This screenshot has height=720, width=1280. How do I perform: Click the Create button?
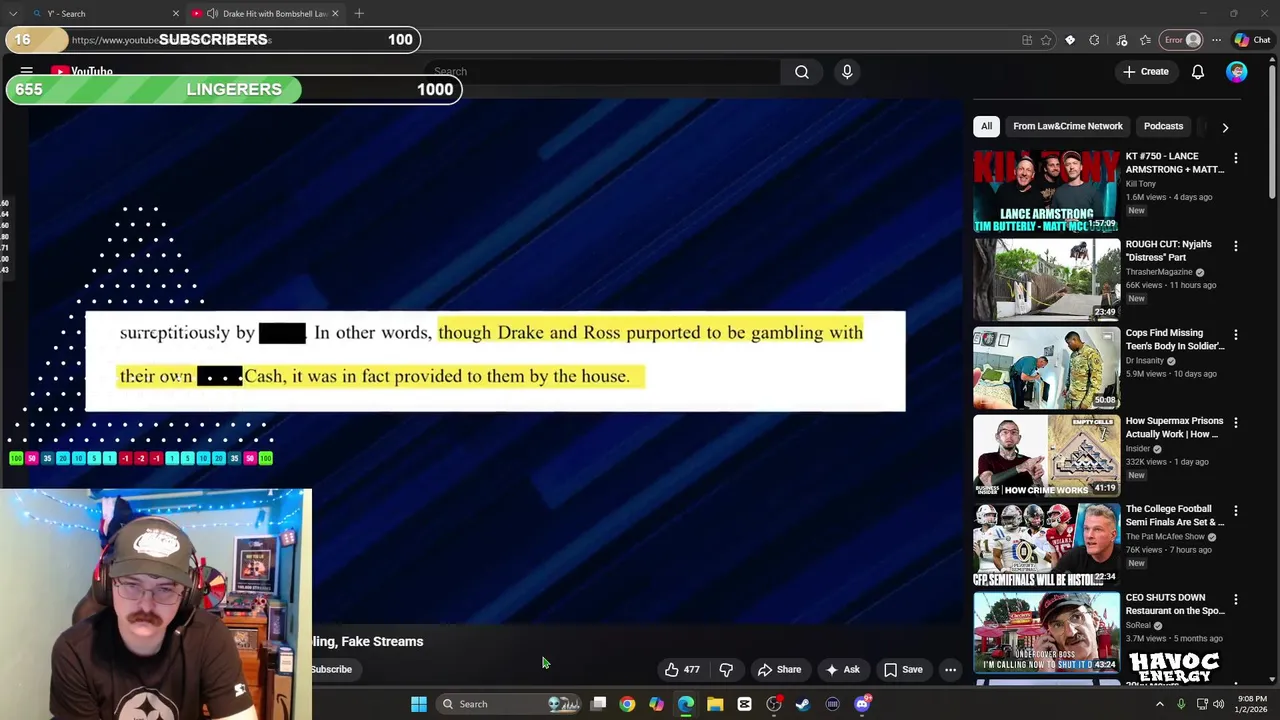point(1146,72)
